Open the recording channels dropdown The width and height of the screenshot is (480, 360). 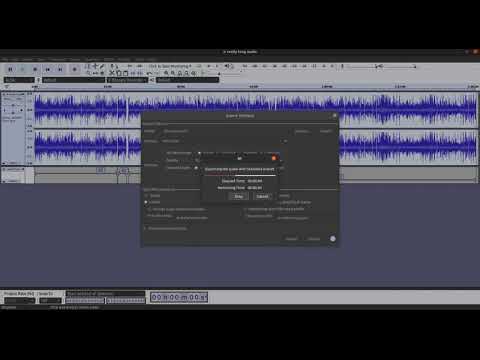(127, 80)
